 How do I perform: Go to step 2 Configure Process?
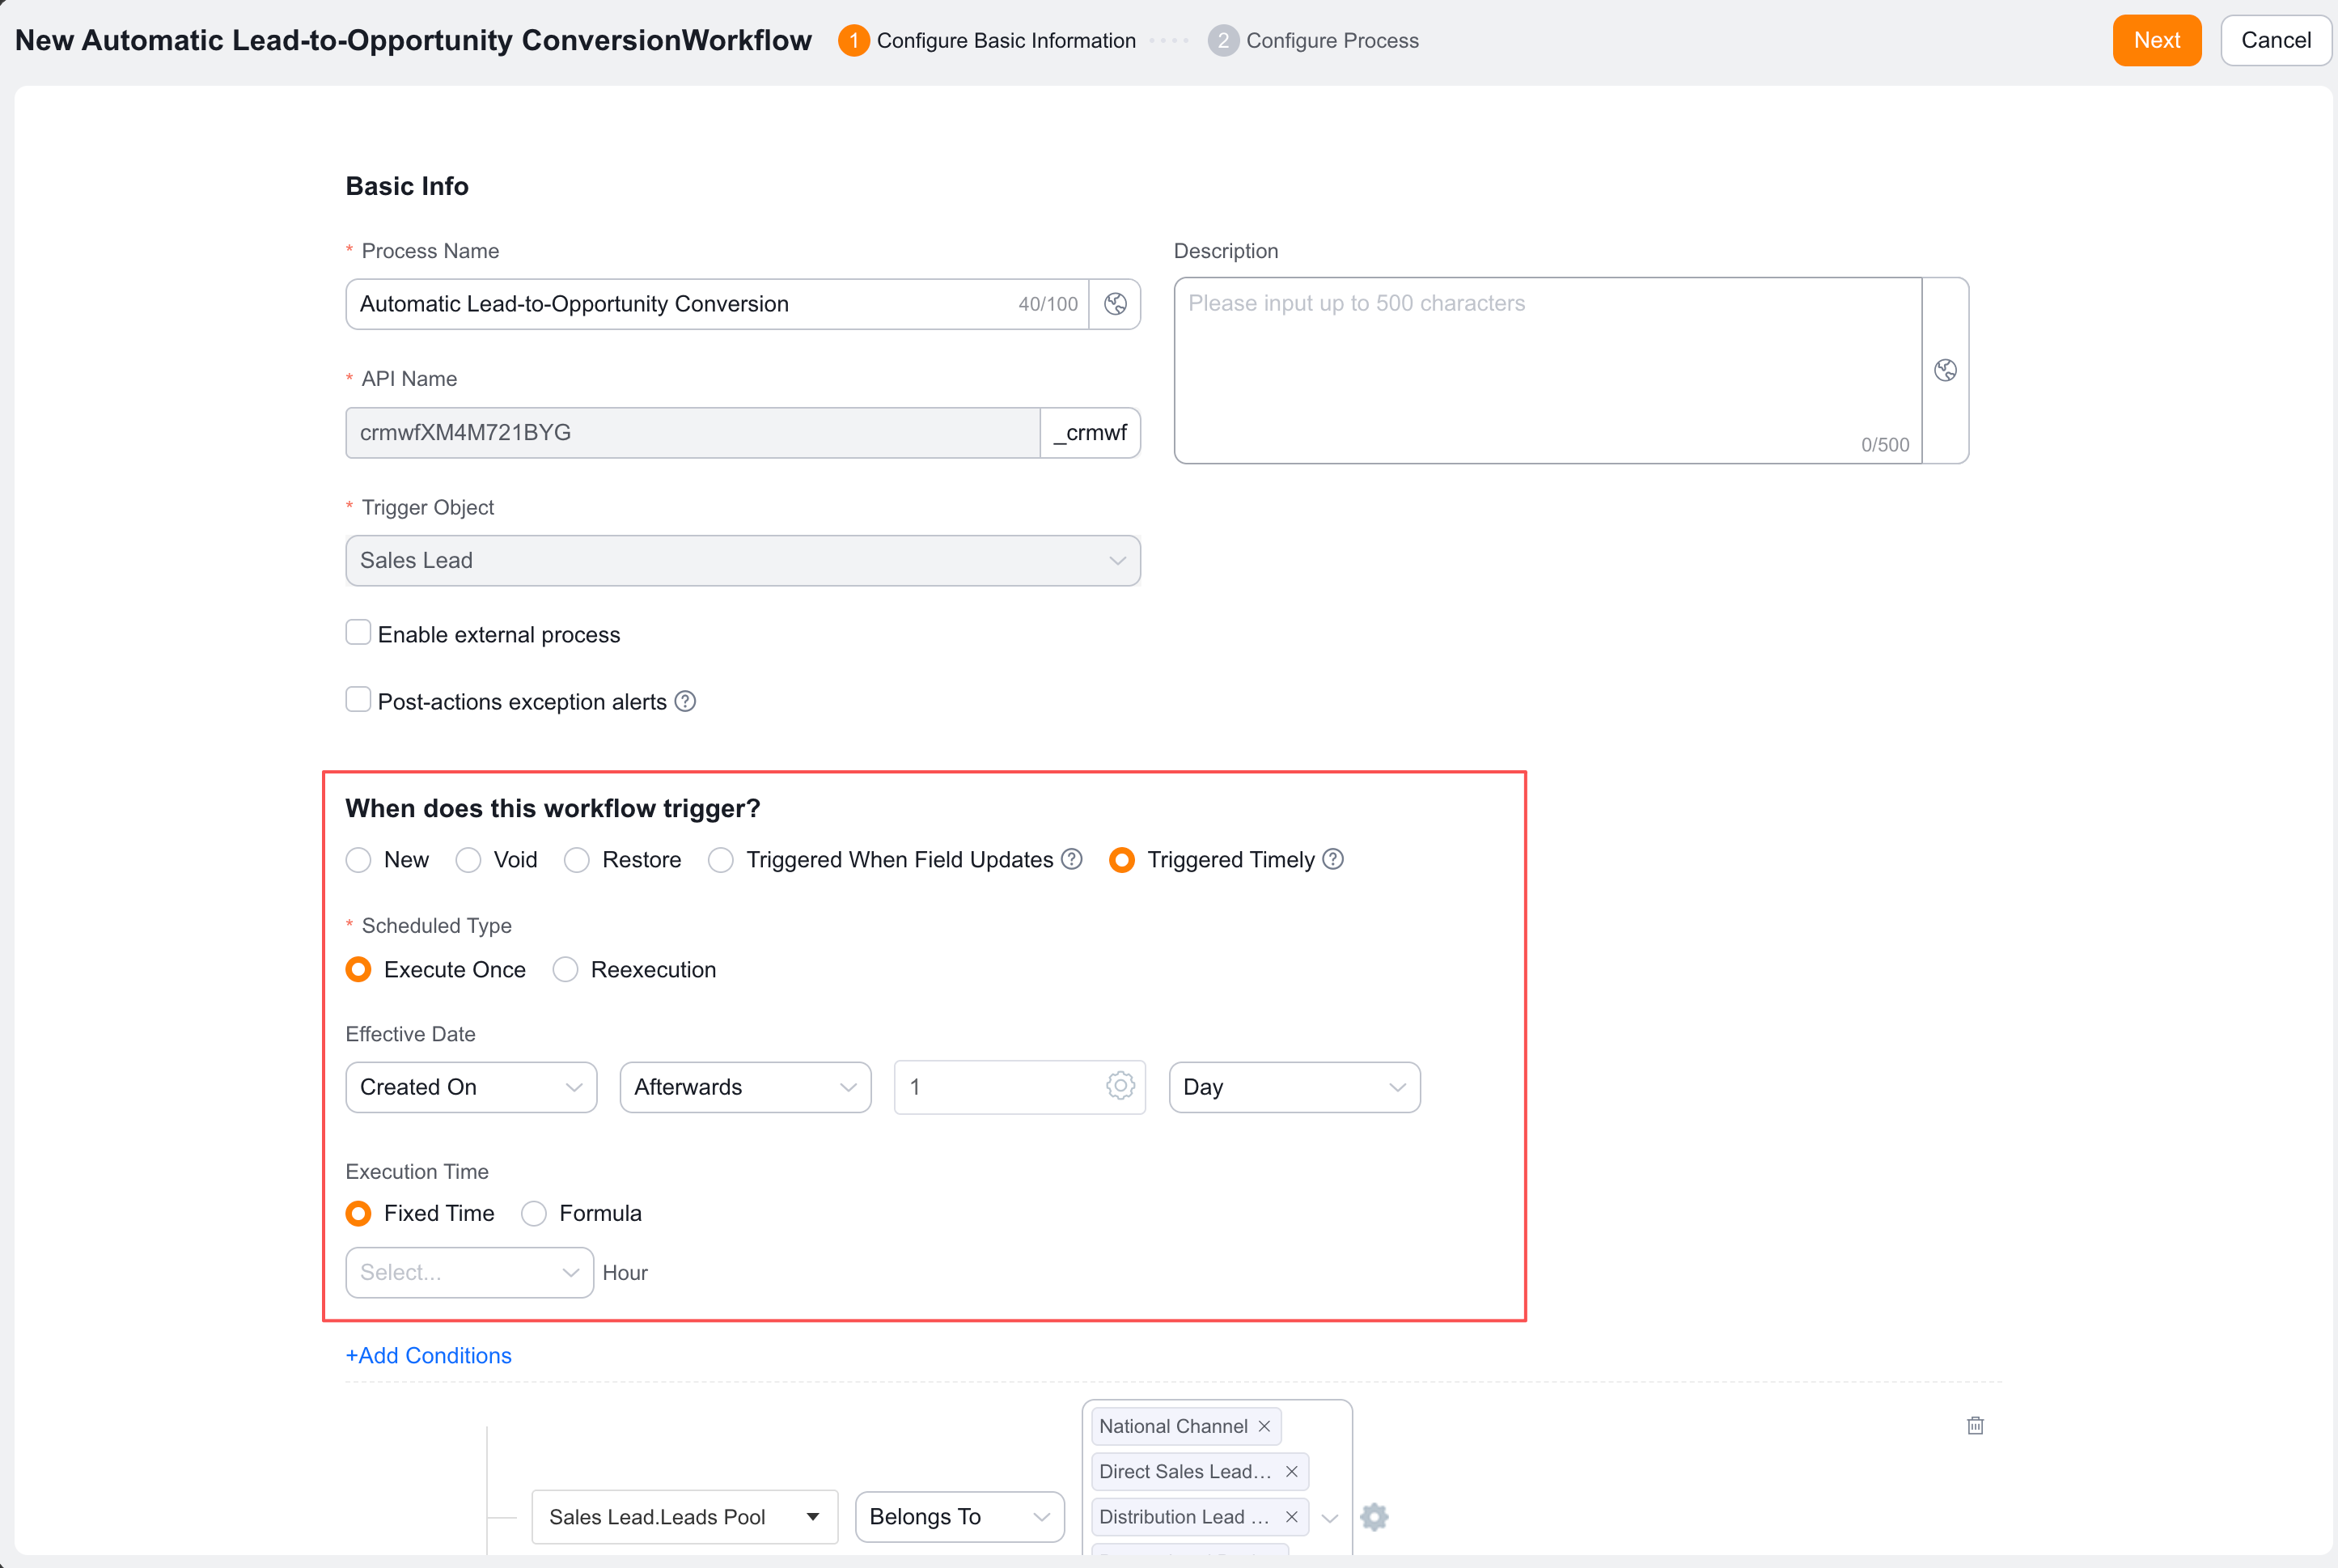(x=1313, y=40)
